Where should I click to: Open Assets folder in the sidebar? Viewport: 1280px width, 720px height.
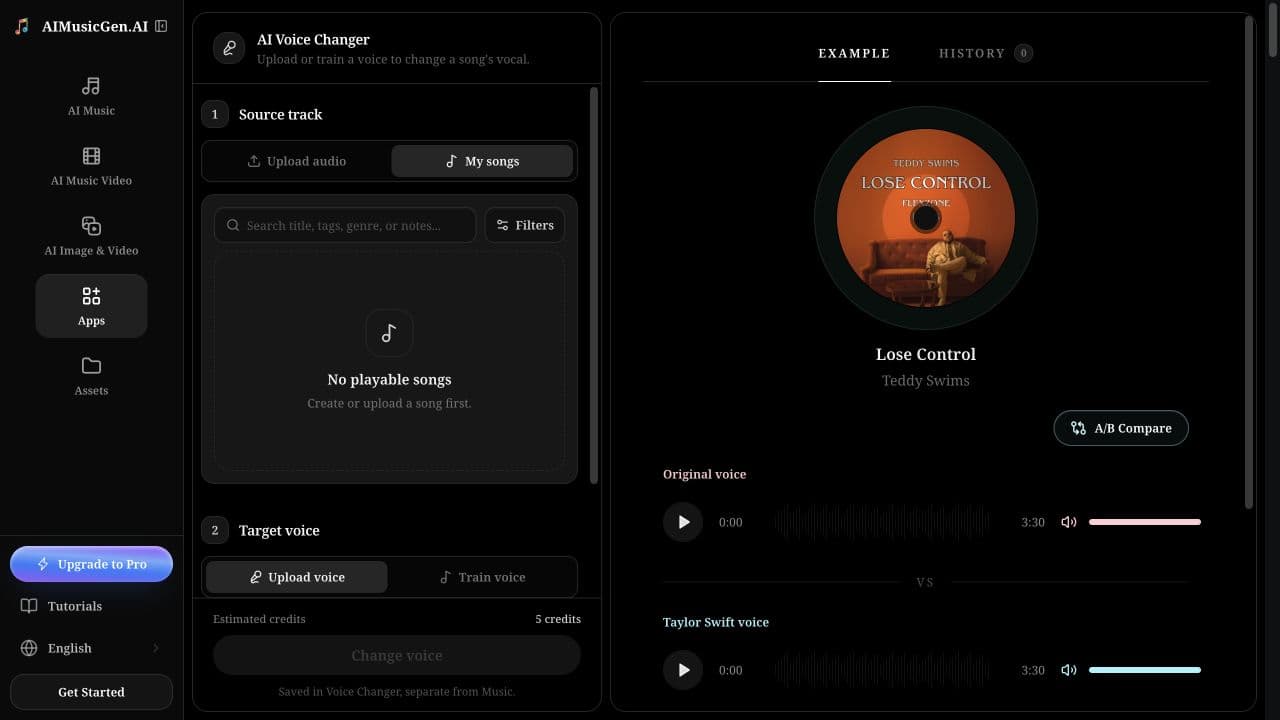click(x=91, y=376)
